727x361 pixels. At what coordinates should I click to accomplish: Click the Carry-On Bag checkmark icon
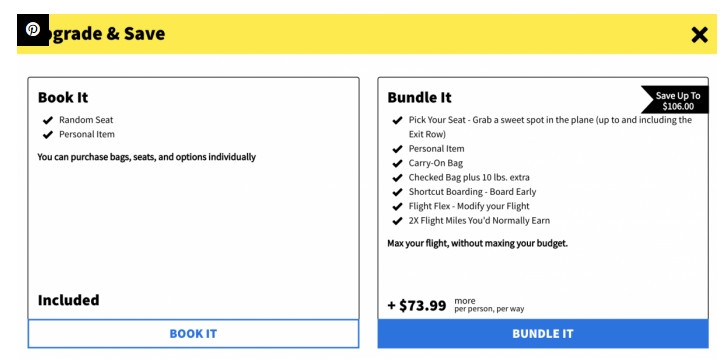tap(397, 164)
